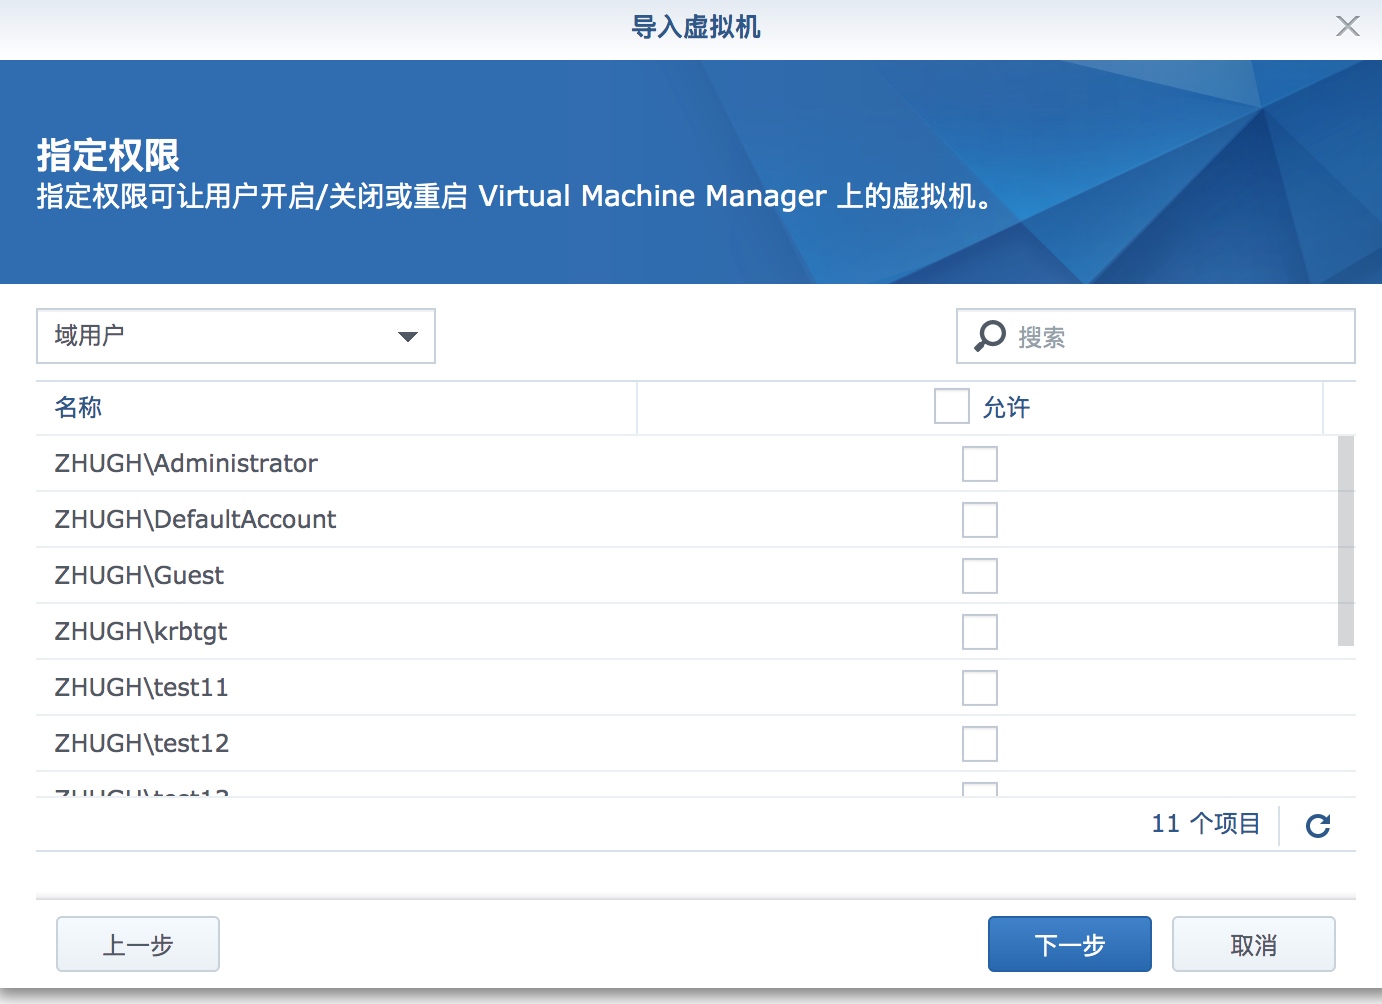This screenshot has height=1004, width=1382.
Task: Select the ZHUGH\DefaultAccount row name
Action: coord(195,520)
